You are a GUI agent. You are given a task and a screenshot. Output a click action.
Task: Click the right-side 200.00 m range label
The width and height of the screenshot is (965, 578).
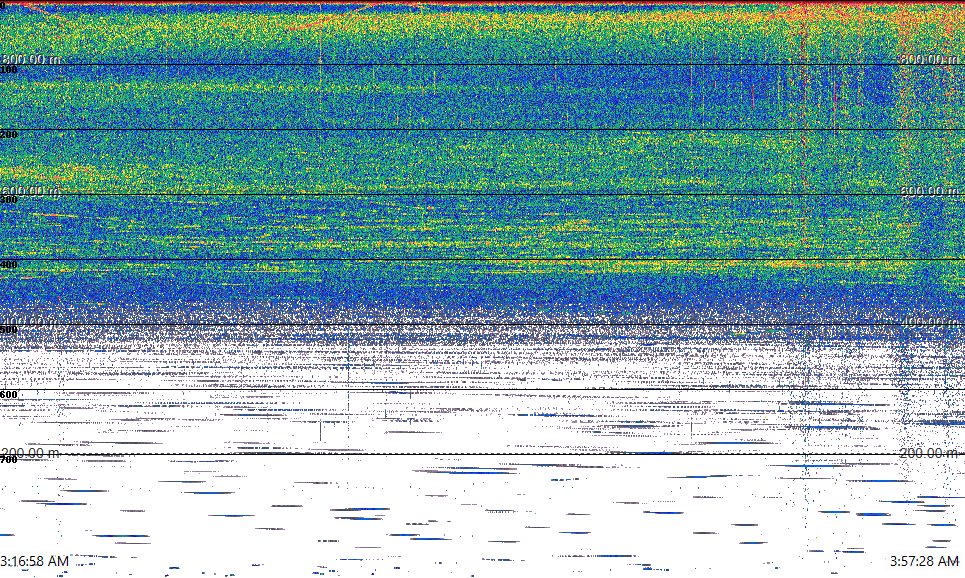pos(930,453)
